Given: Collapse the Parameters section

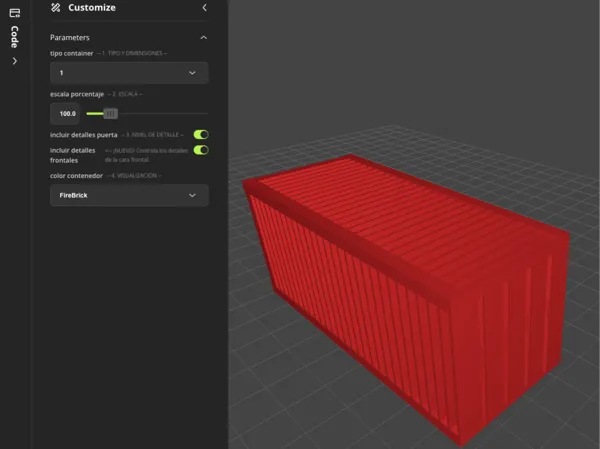Looking at the screenshot, I should pos(204,38).
